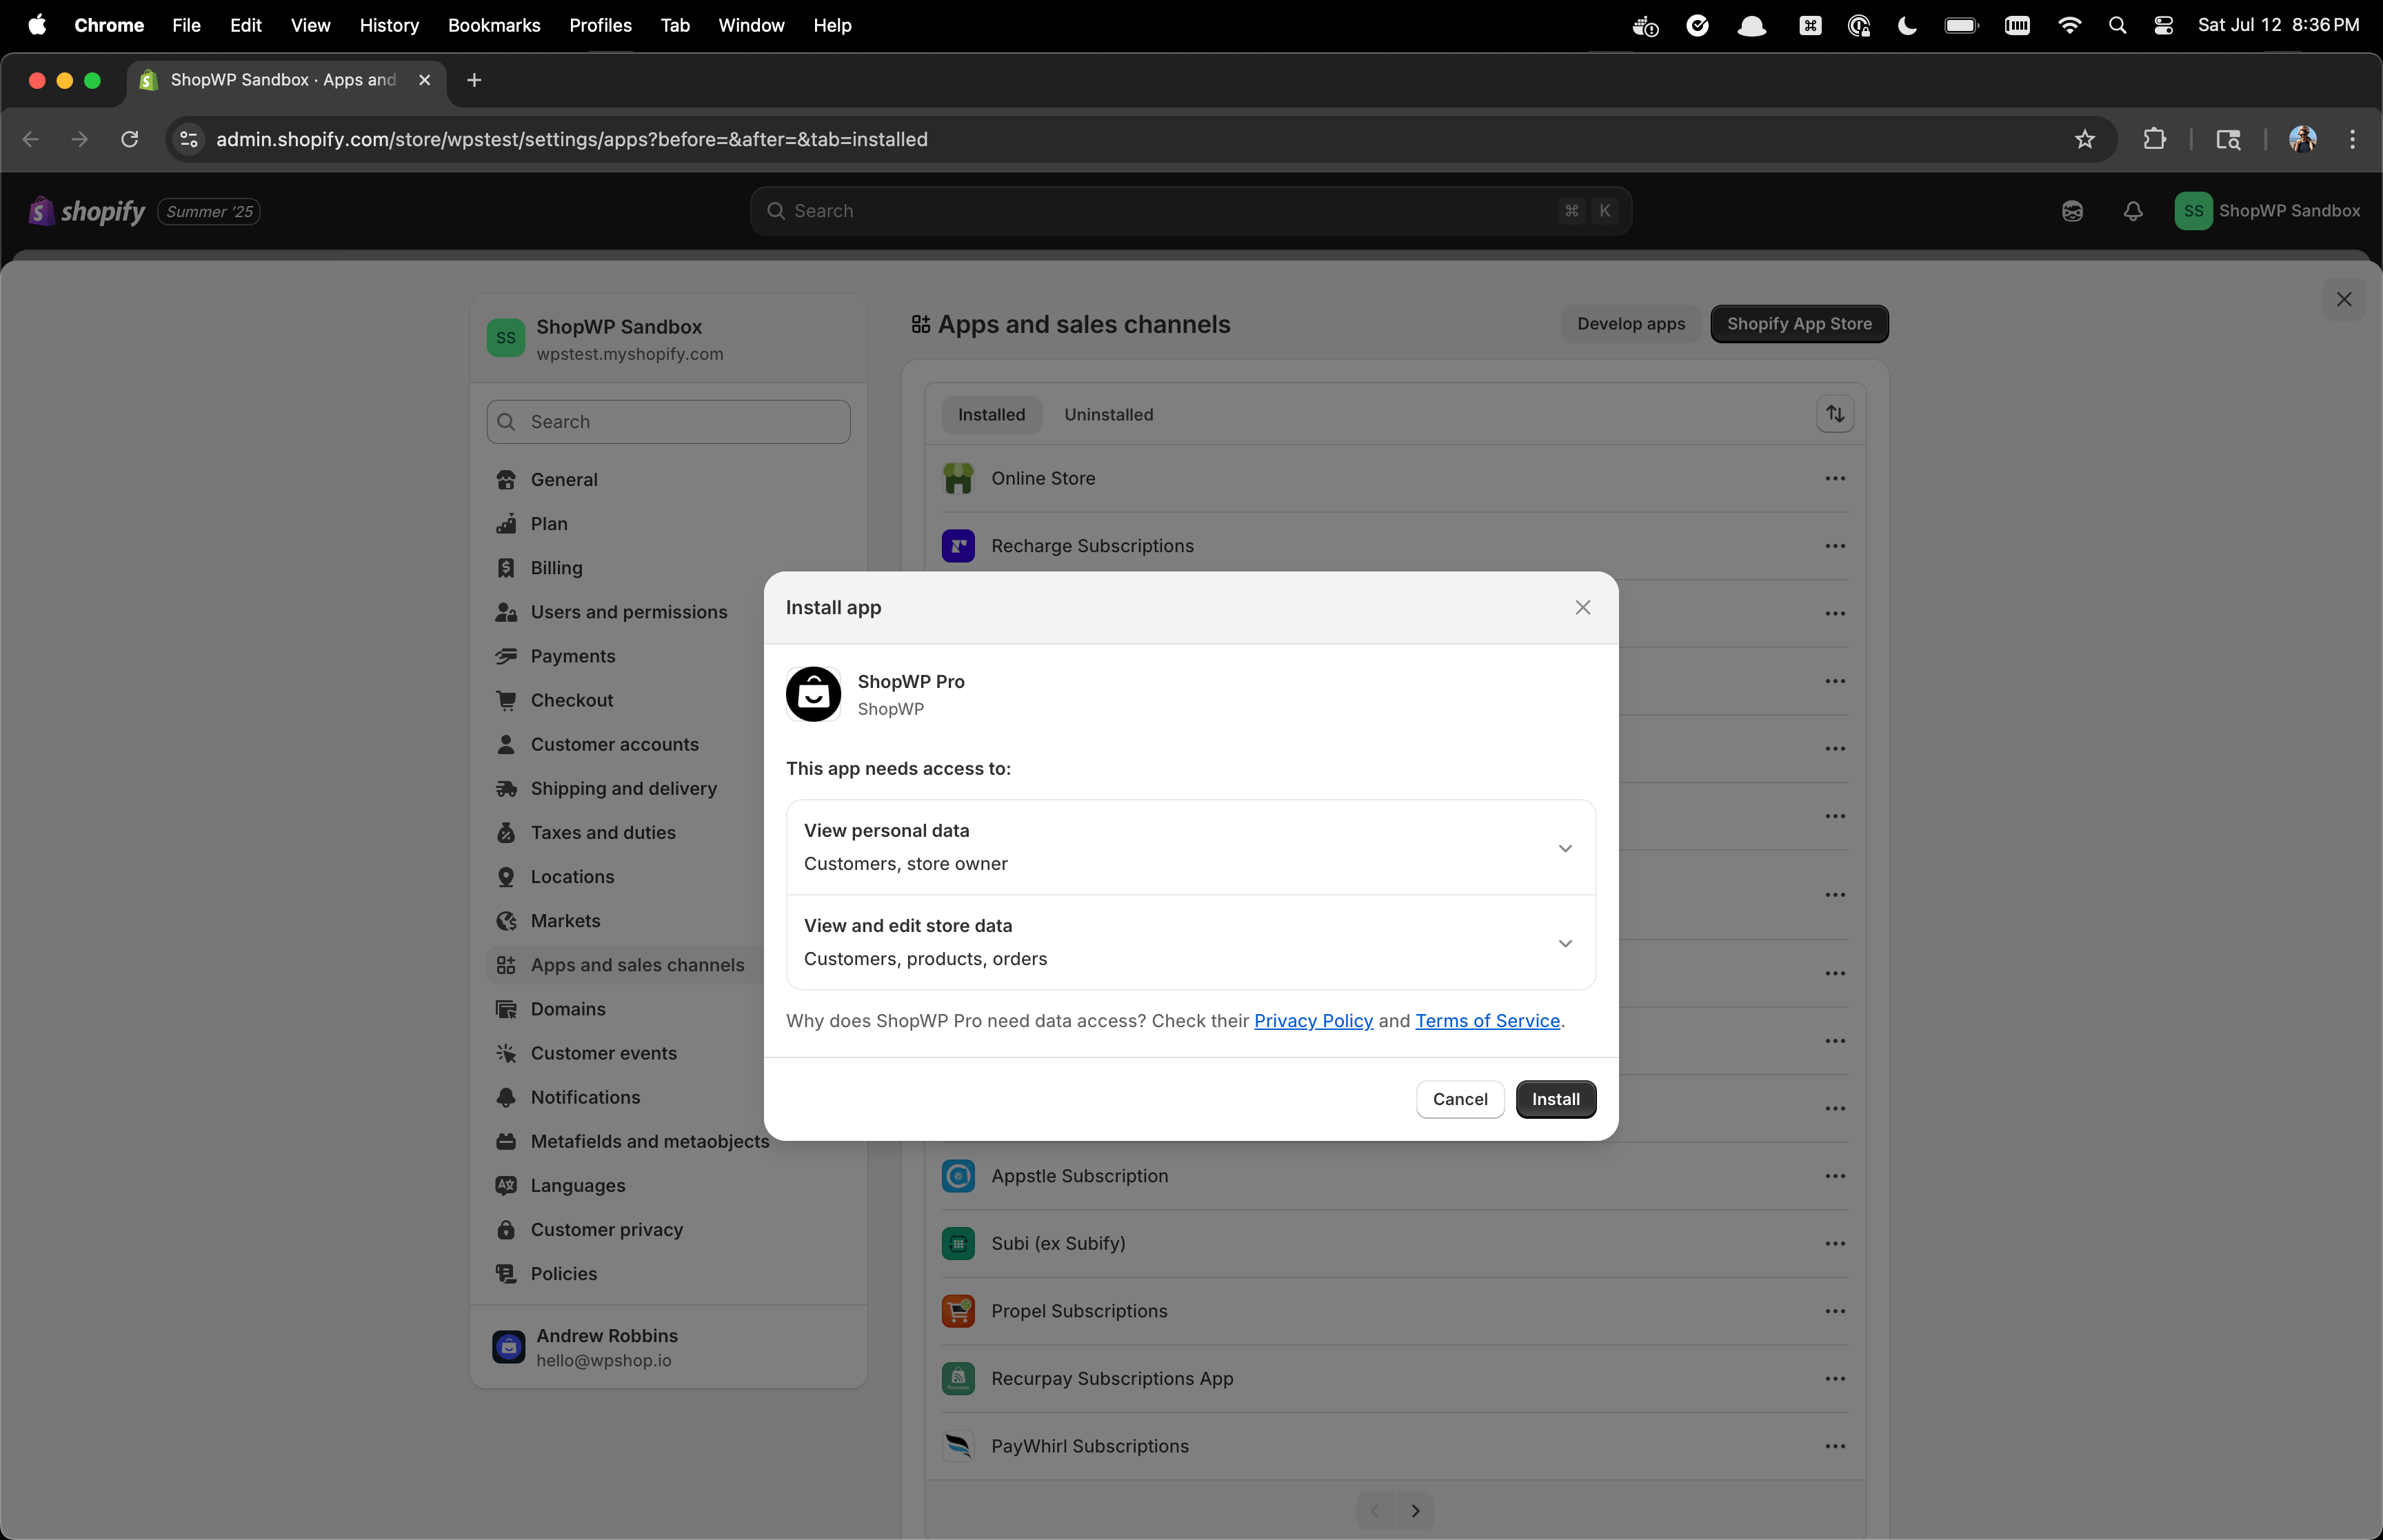Open Subi (ex Subify) more options menu
Viewport: 2383px width, 1540px height.
1834,1243
